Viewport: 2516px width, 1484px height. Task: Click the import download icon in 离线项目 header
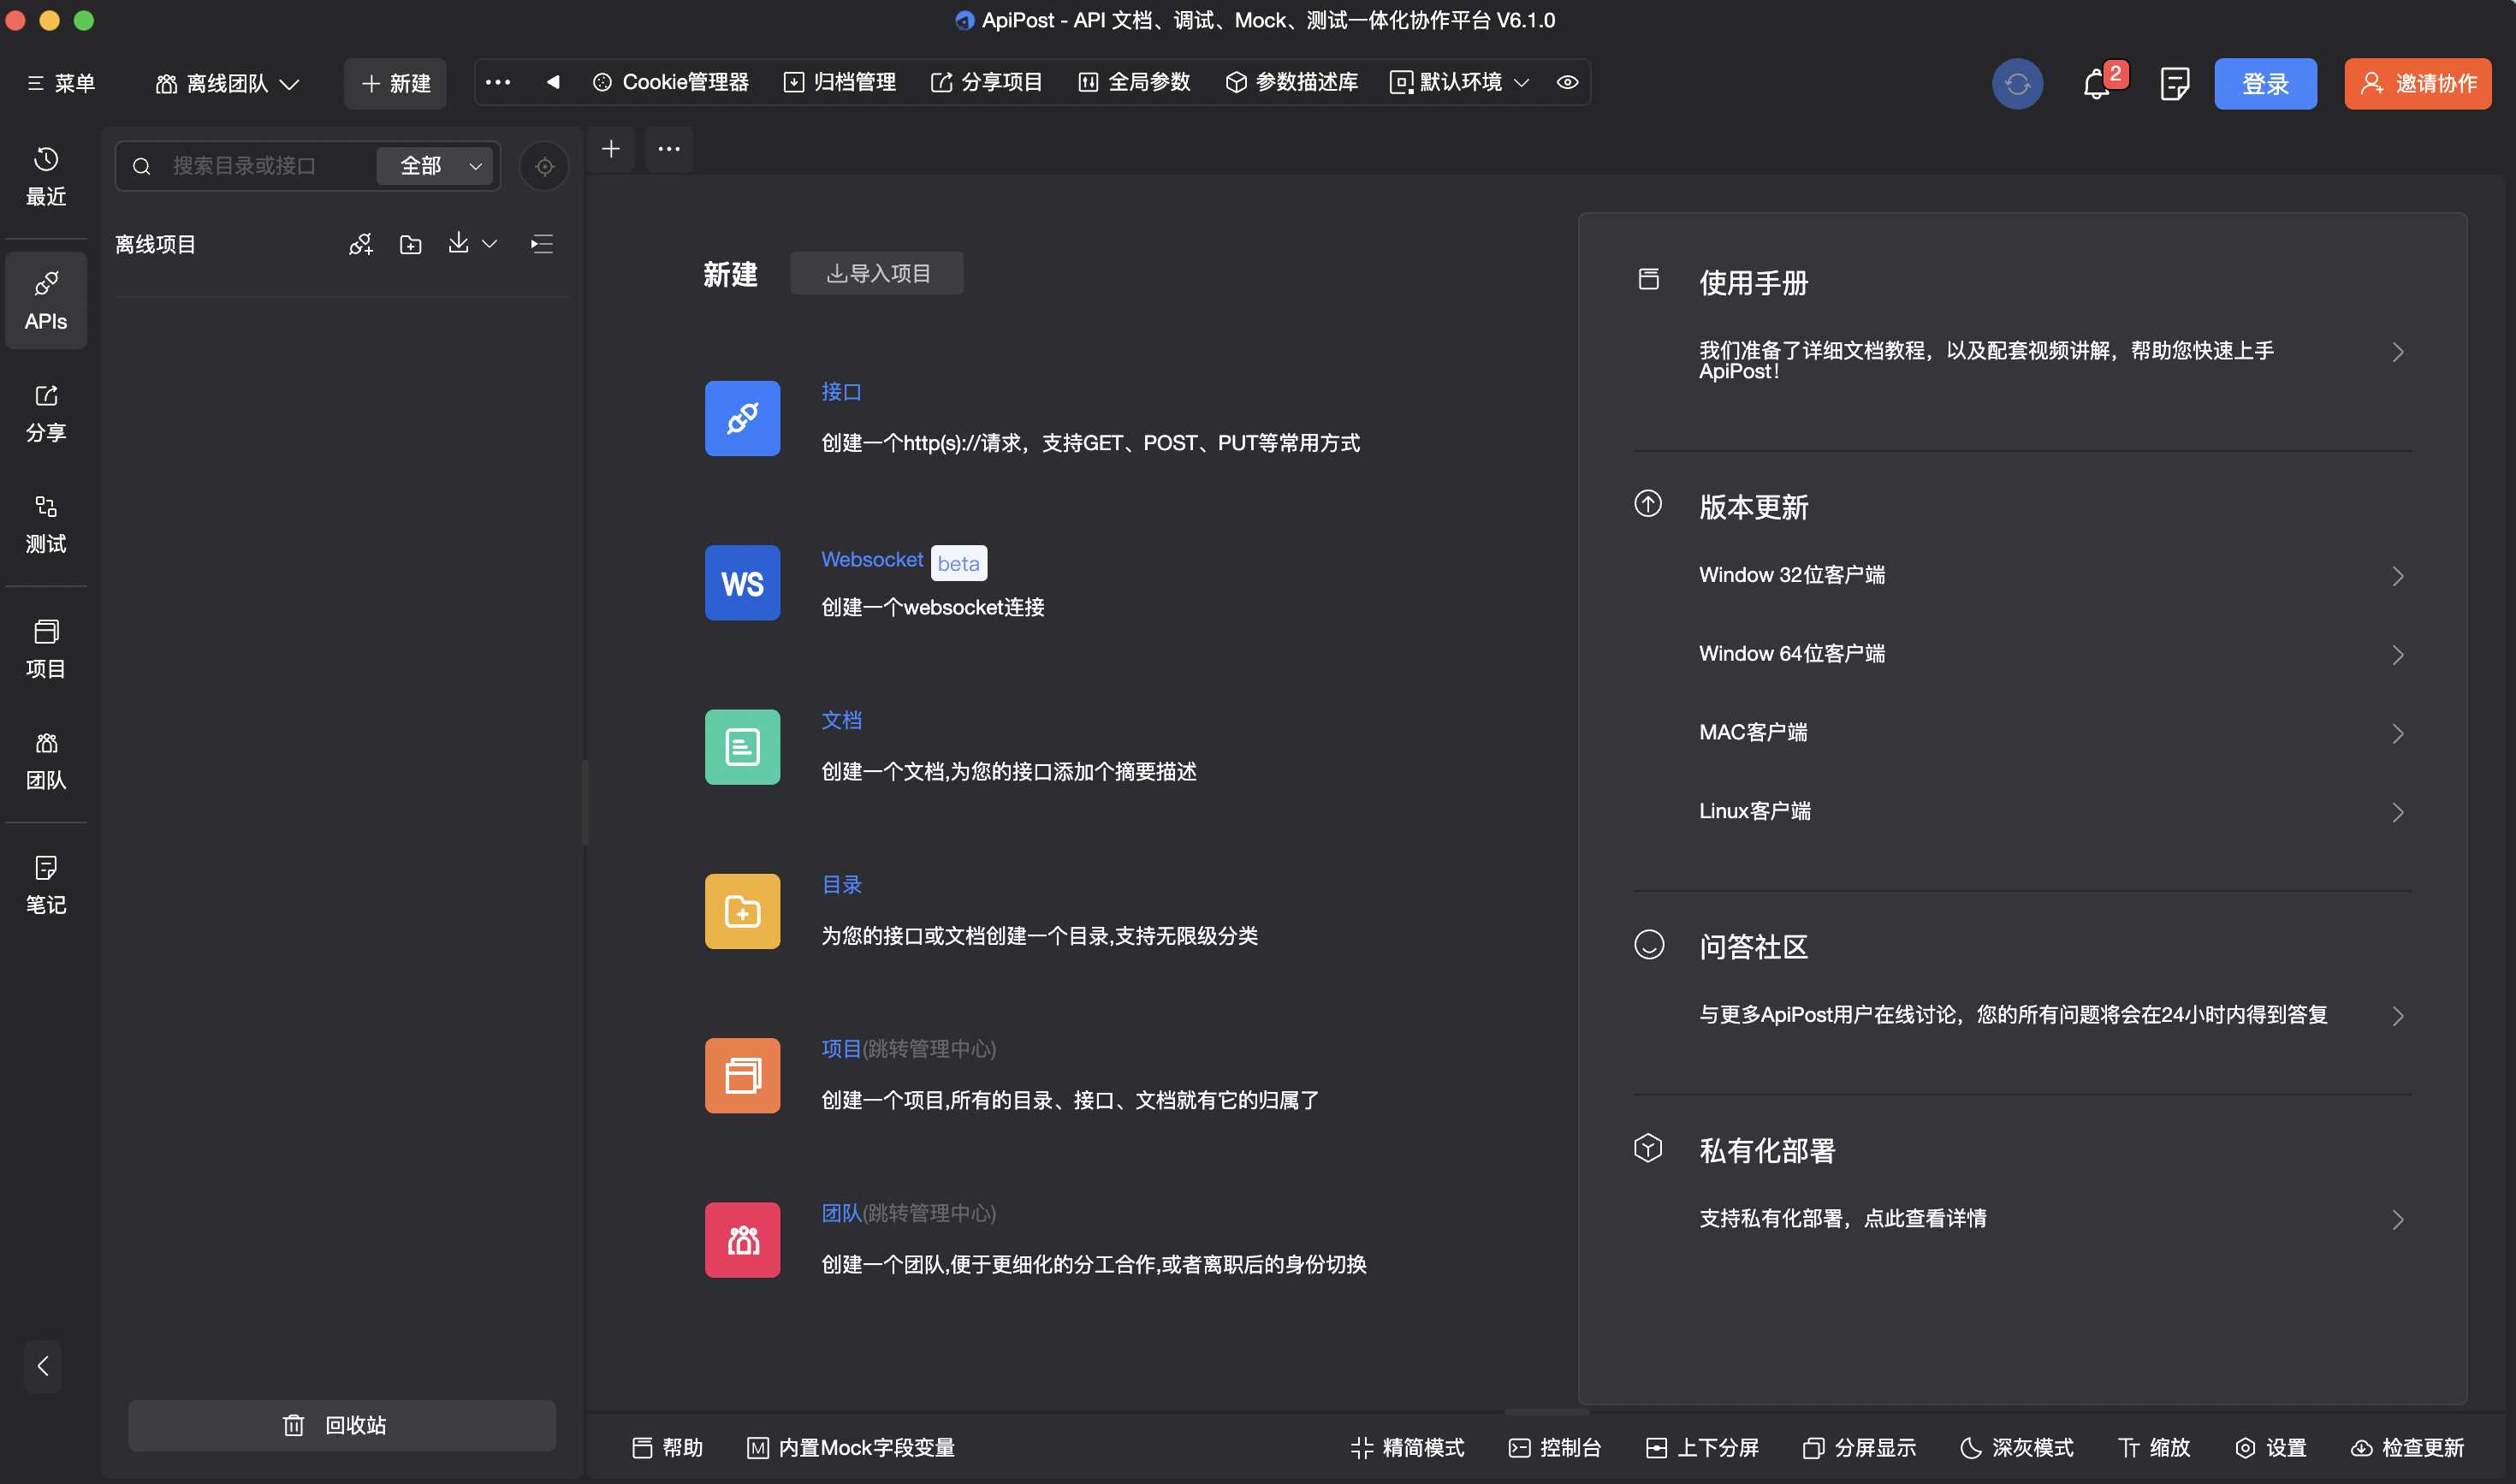click(x=458, y=243)
